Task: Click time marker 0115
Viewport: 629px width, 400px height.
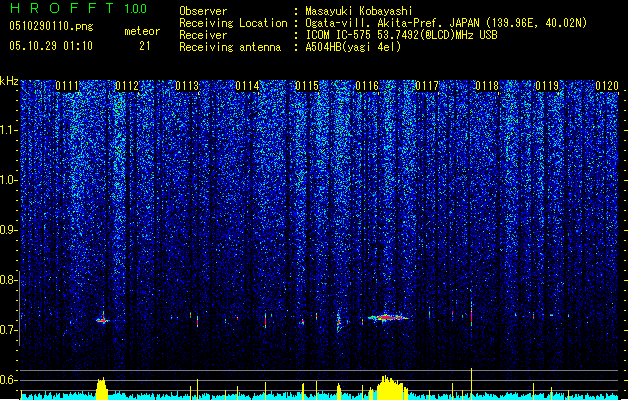Action: point(307,86)
